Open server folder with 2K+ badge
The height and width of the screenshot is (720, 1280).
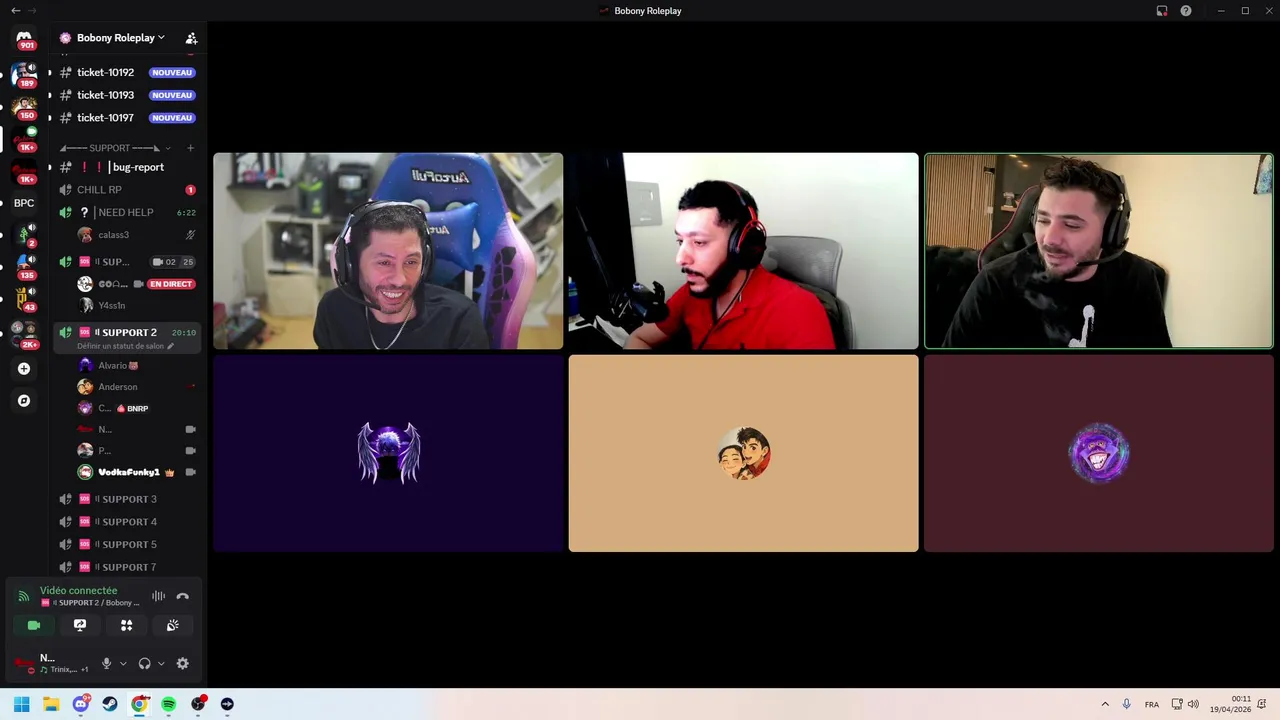24,332
